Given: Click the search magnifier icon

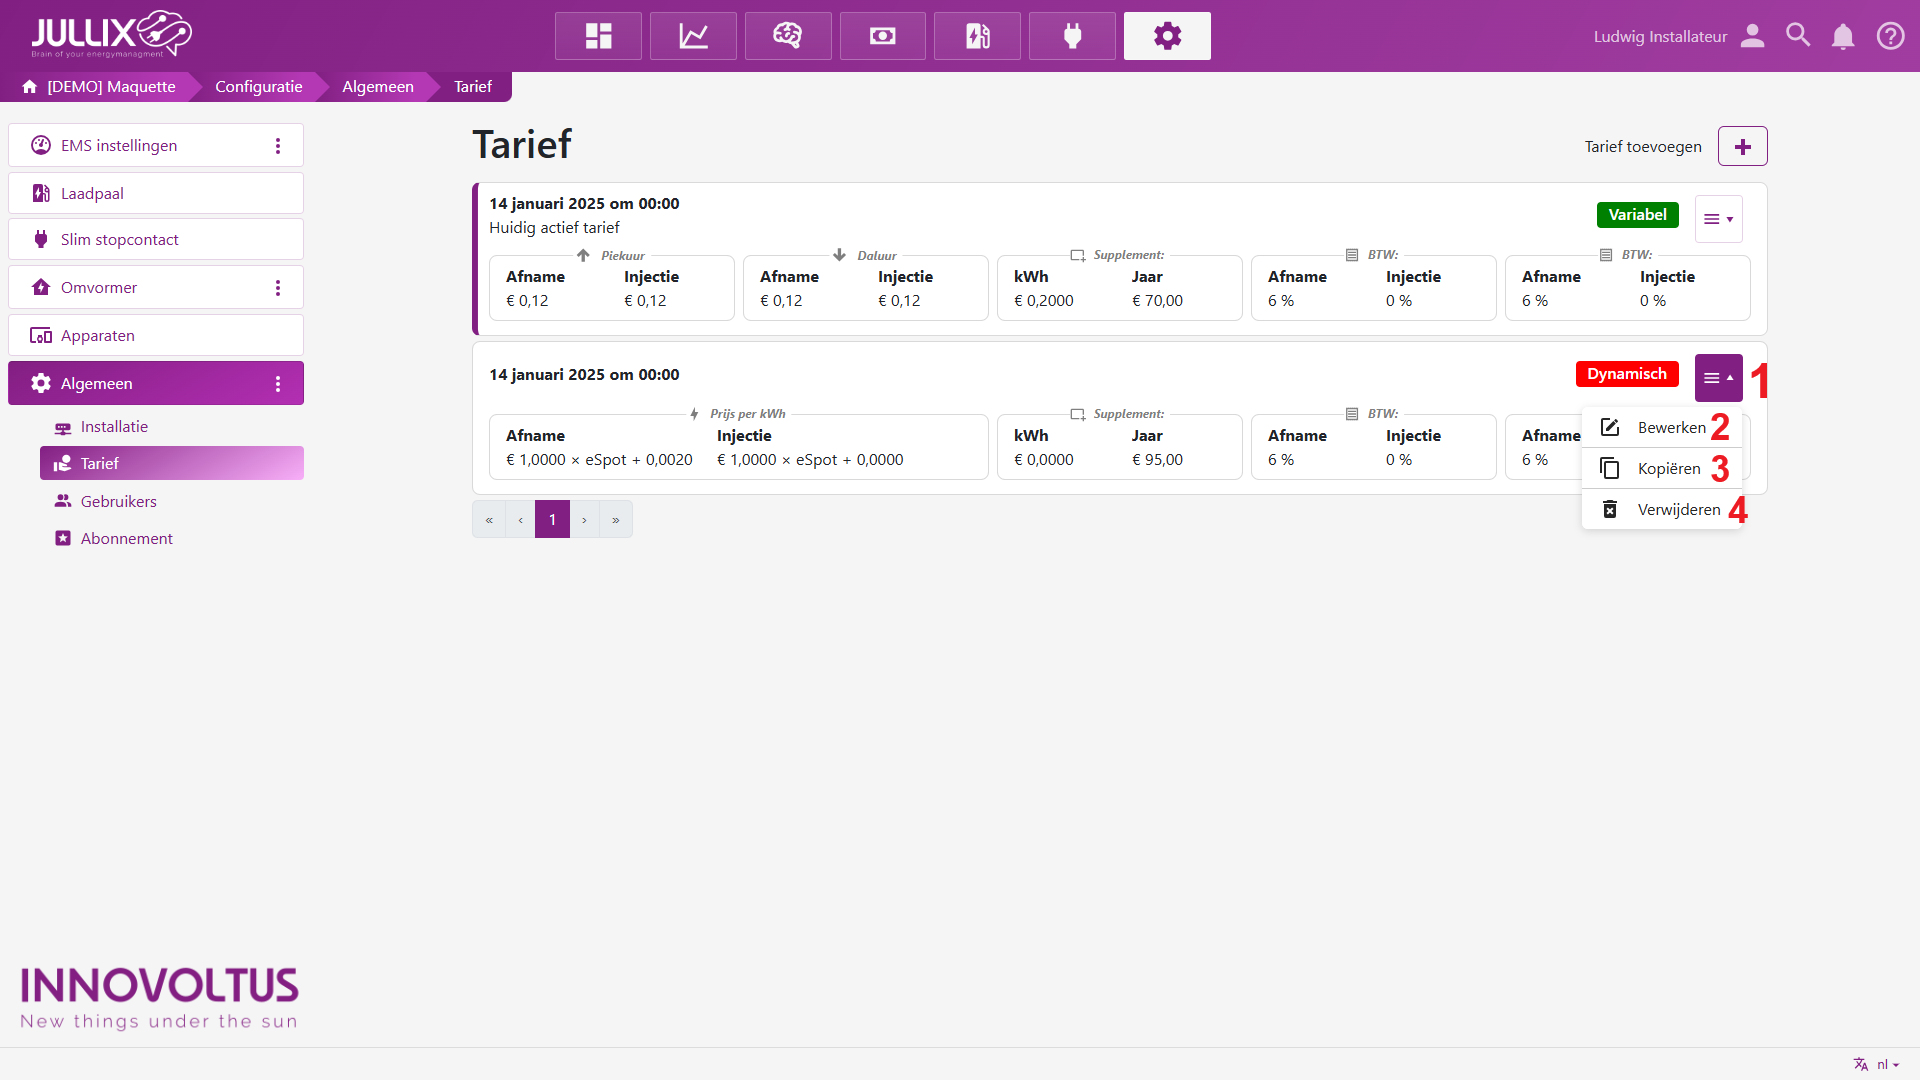Looking at the screenshot, I should tap(1798, 36).
